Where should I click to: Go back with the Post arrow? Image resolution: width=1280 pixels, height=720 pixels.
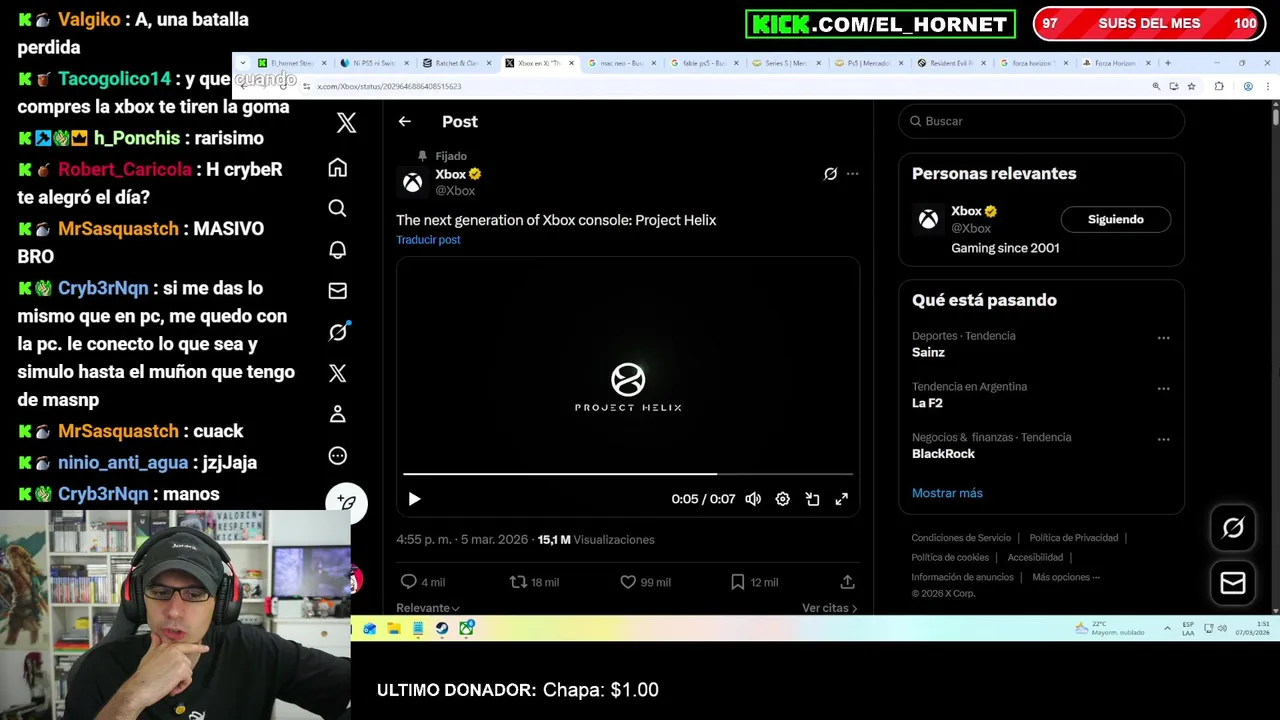pyautogui.click(x=404, y=121)
